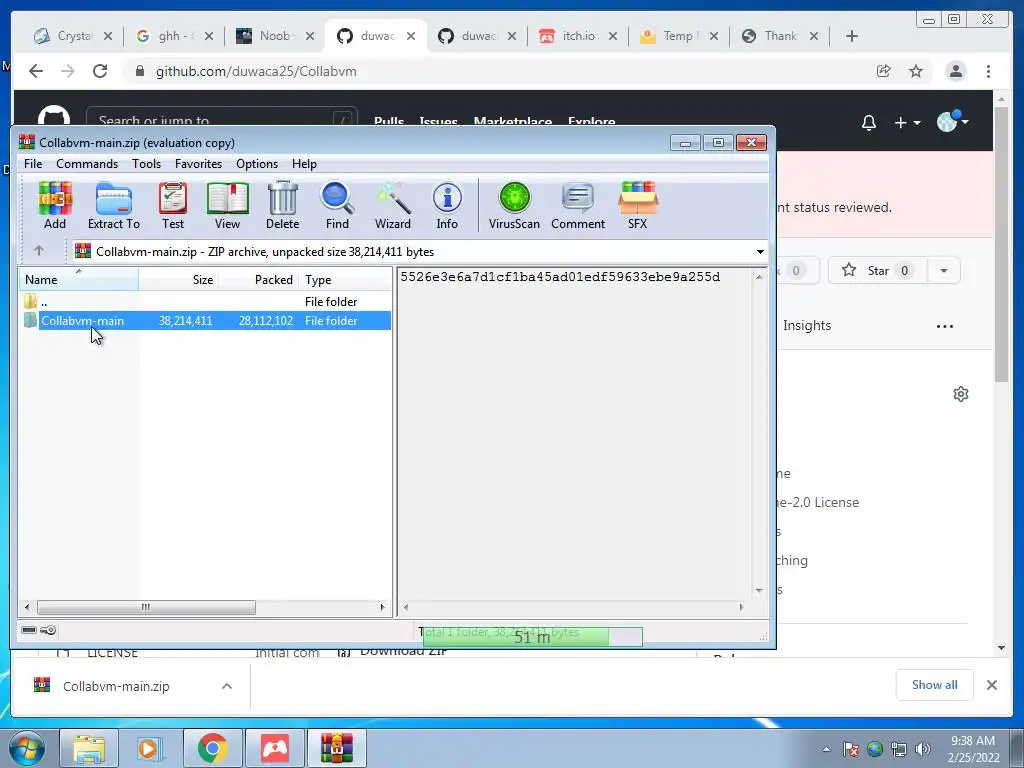Expand the Collabvm-main.zip download options chevron
This screenshot has width=1024, height=768.
[227, 686]
